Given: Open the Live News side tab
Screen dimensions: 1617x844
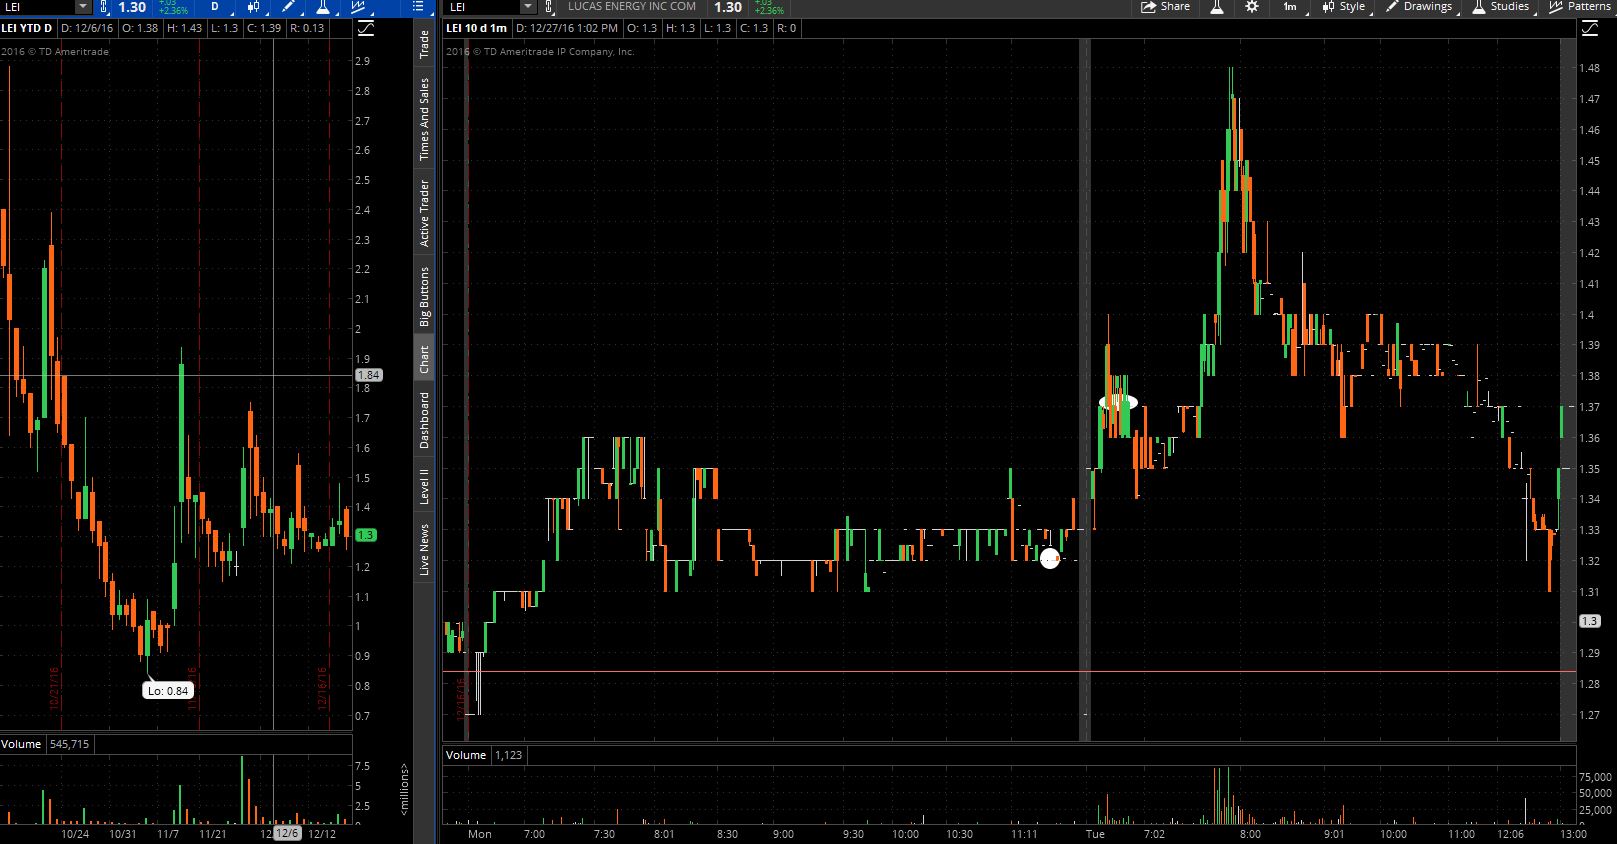Looking at the screenshot, I should 424,549.
